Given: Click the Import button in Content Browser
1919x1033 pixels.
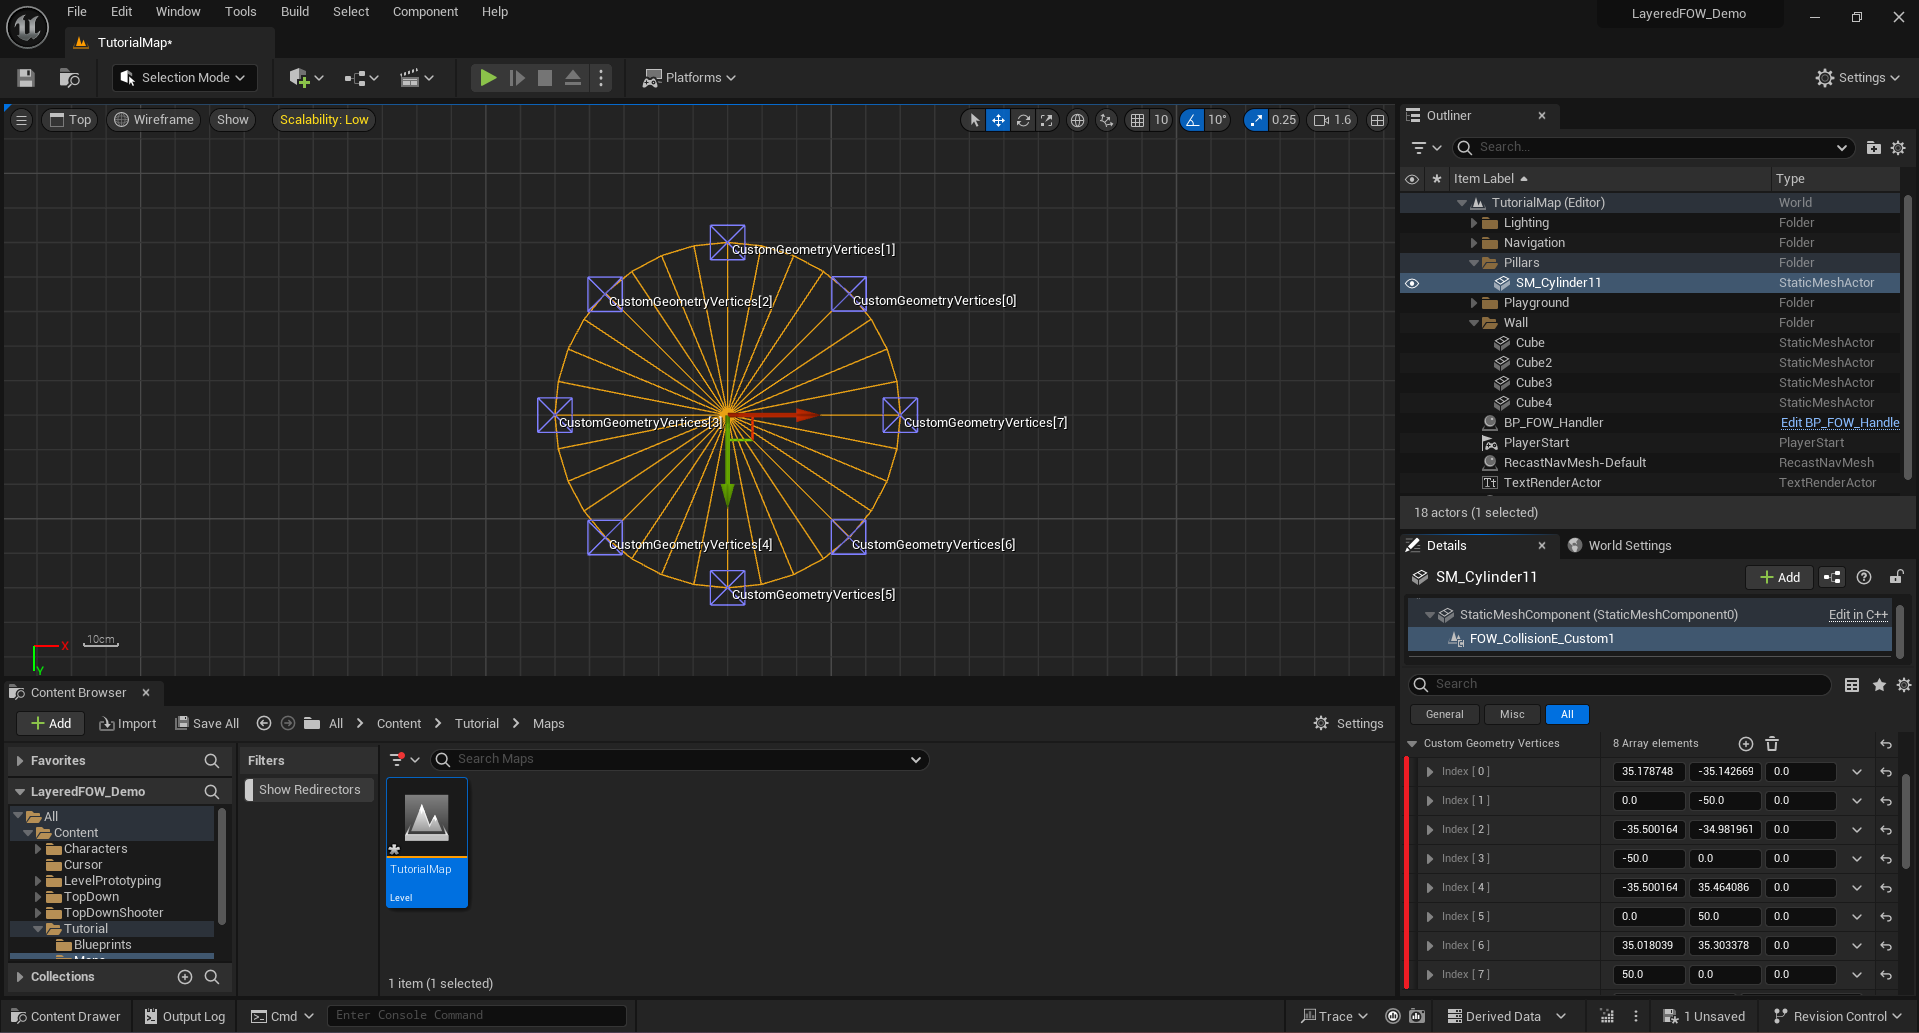Looking at the screenshot, I should (127, 724).
